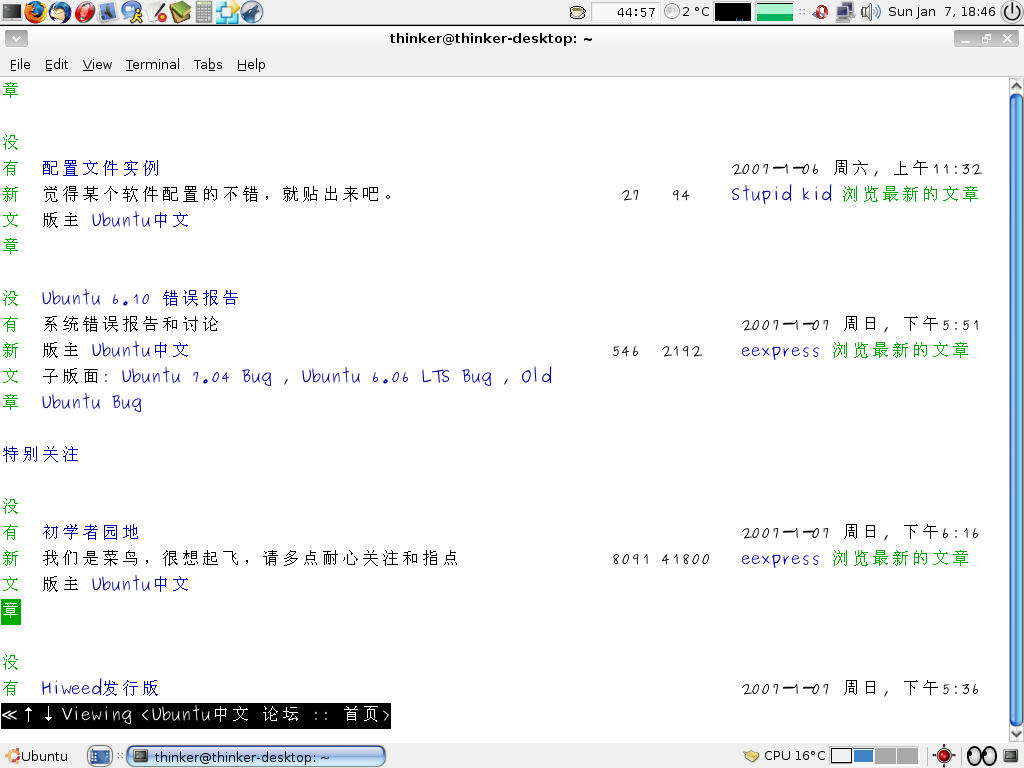This screenshot has height=768, width=1024.
Task: Click the description 系统错误报告和讨论
Action: [x=131, y=325]
